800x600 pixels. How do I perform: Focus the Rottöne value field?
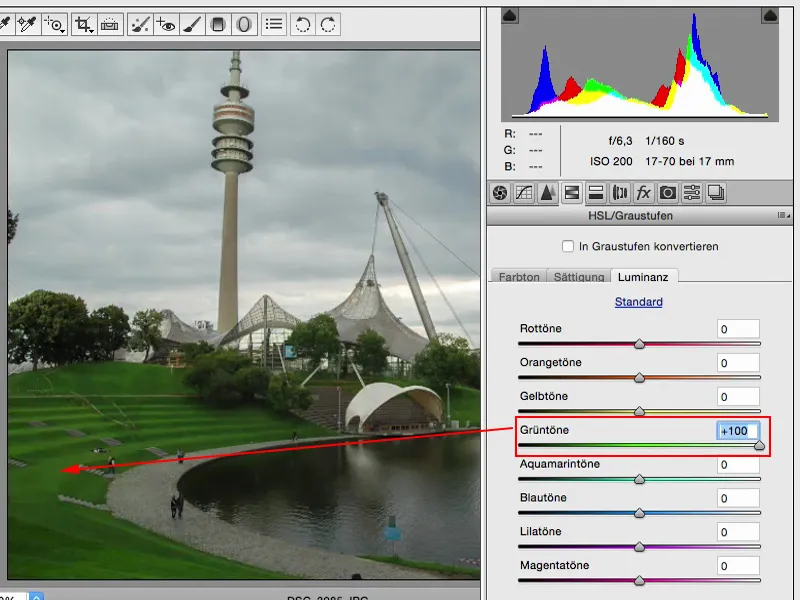[x=738, y=329]
